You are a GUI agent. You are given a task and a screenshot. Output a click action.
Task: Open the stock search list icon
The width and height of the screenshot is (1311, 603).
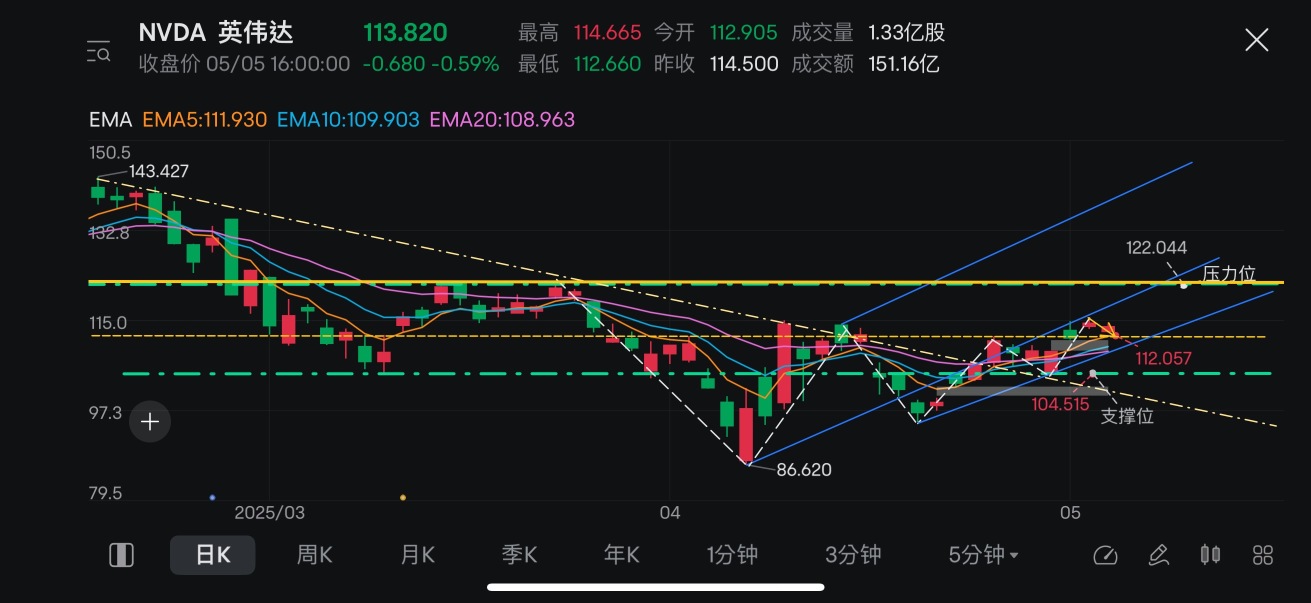pyautogui.click(x=99, y=52)
